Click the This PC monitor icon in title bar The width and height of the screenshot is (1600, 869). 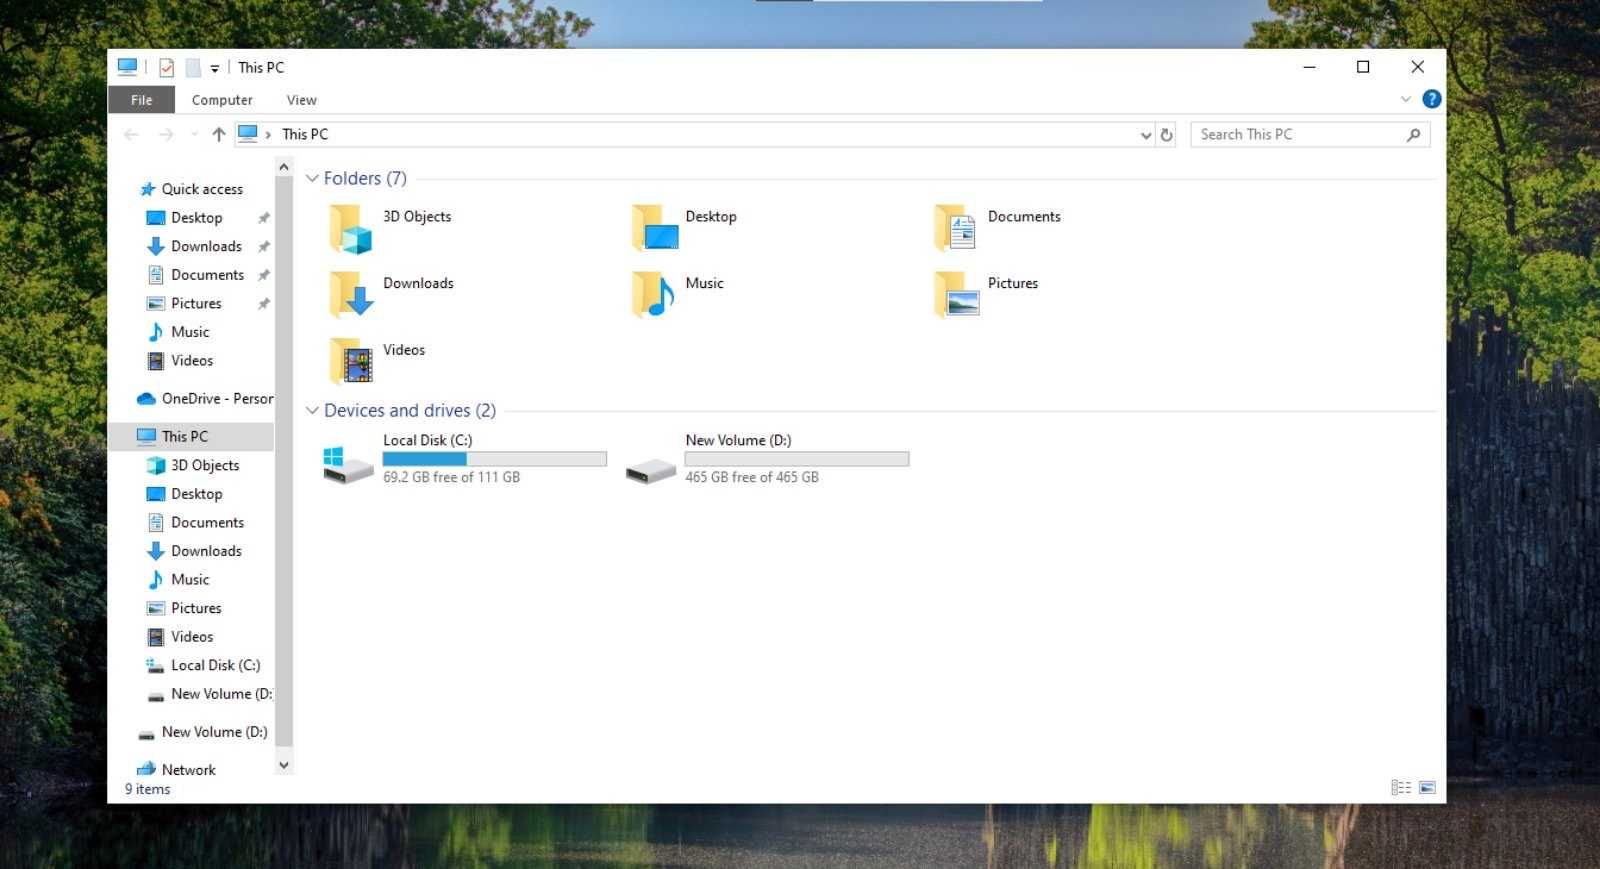(127, 67)
